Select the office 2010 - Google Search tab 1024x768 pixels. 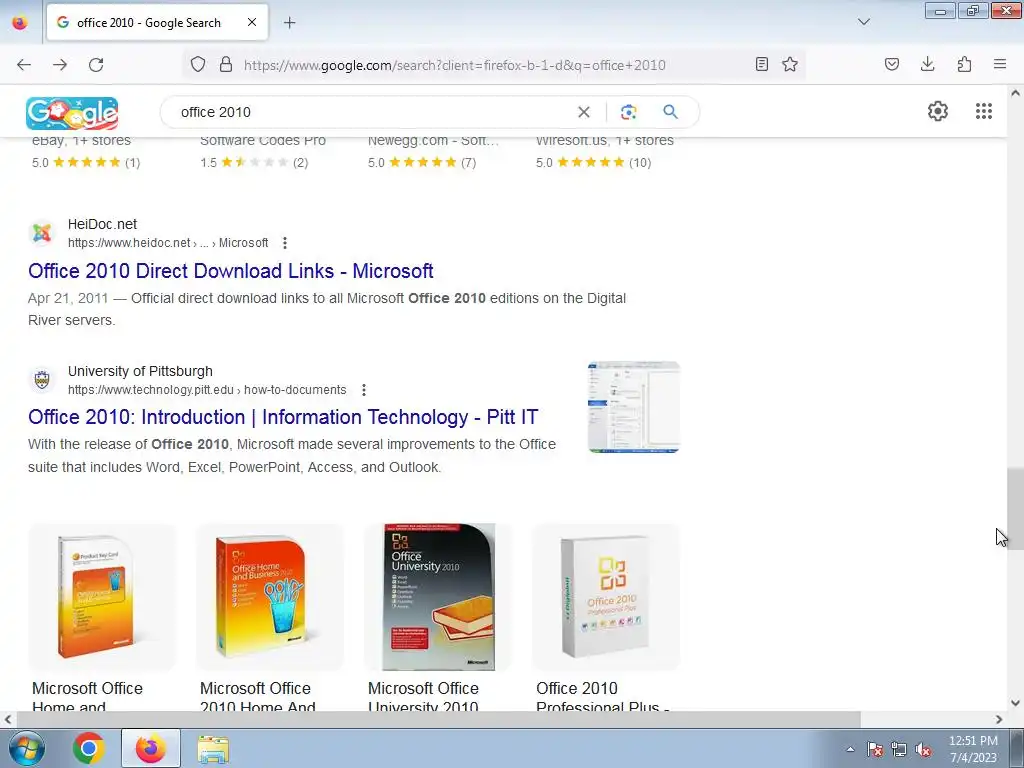click(157, 23)
